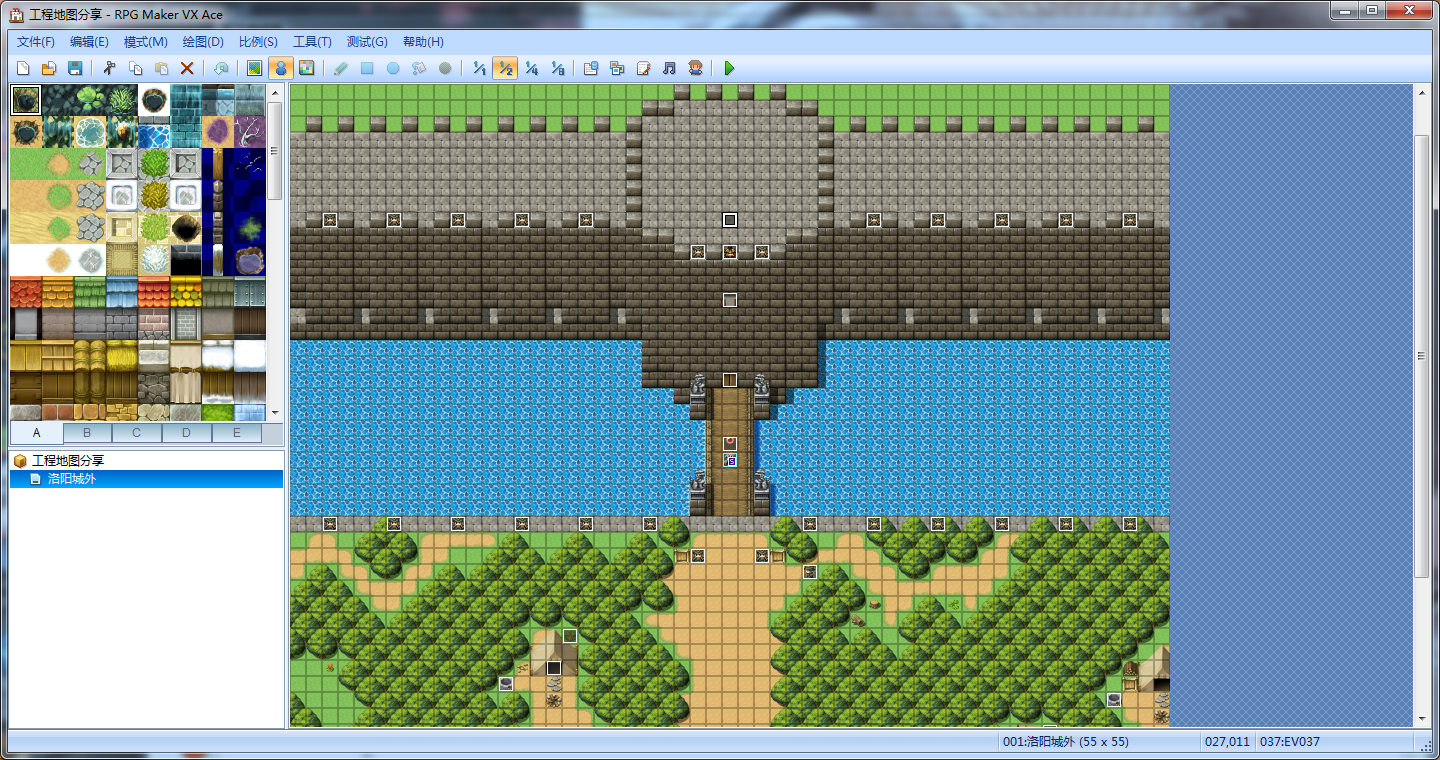
Task: Open the 测试(G) menu
Action: [367, 42]
